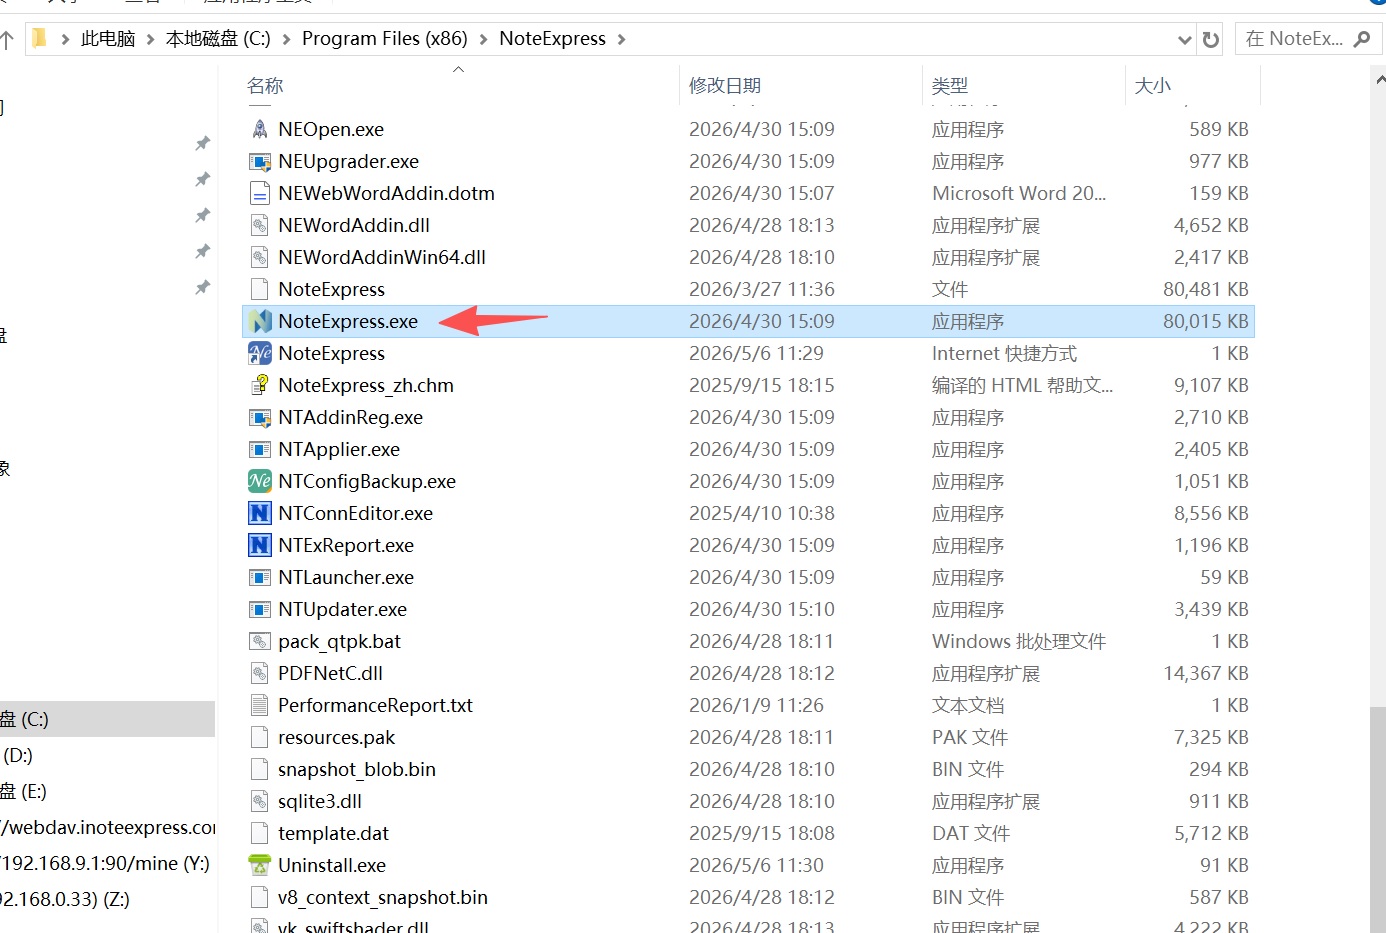Select the NEWordAddin.dll file icon
The width and height of the screenshot is (1386, 933).
tap(260, 225)
